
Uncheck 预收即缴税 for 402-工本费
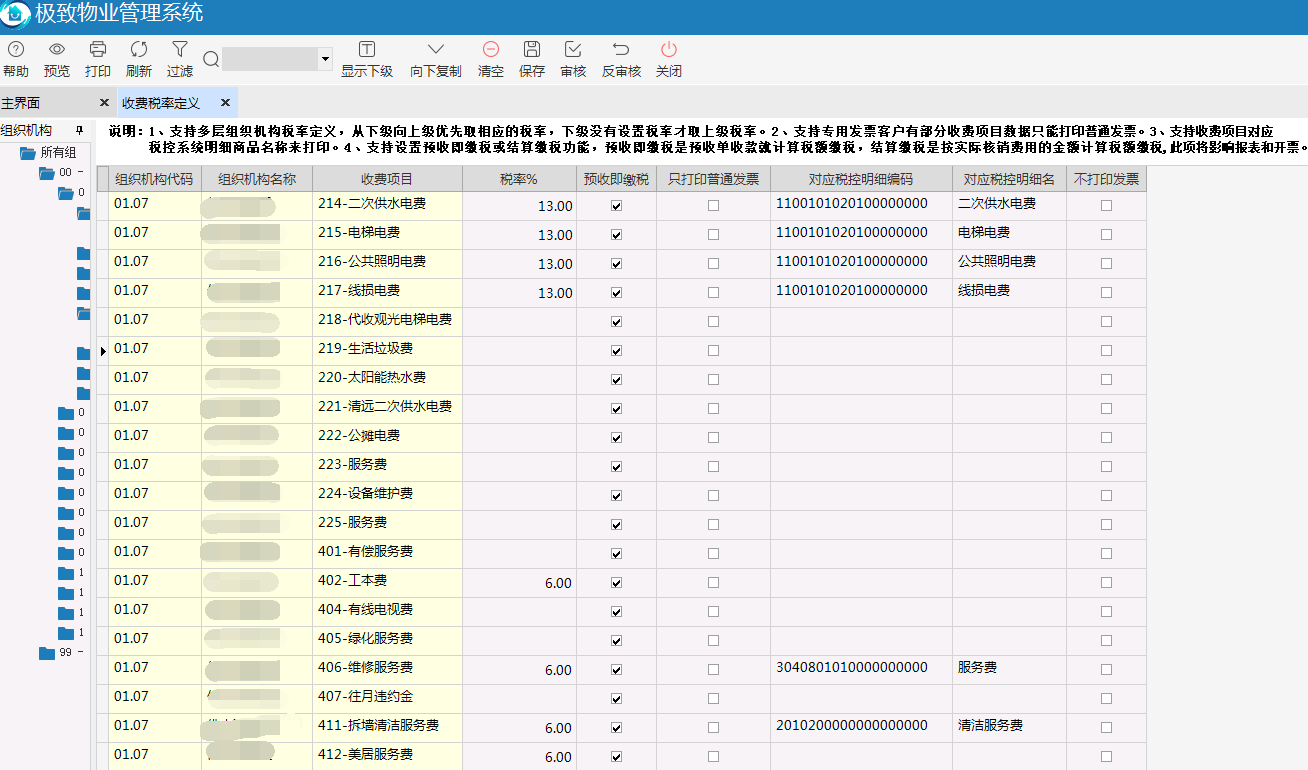(616, 583)
